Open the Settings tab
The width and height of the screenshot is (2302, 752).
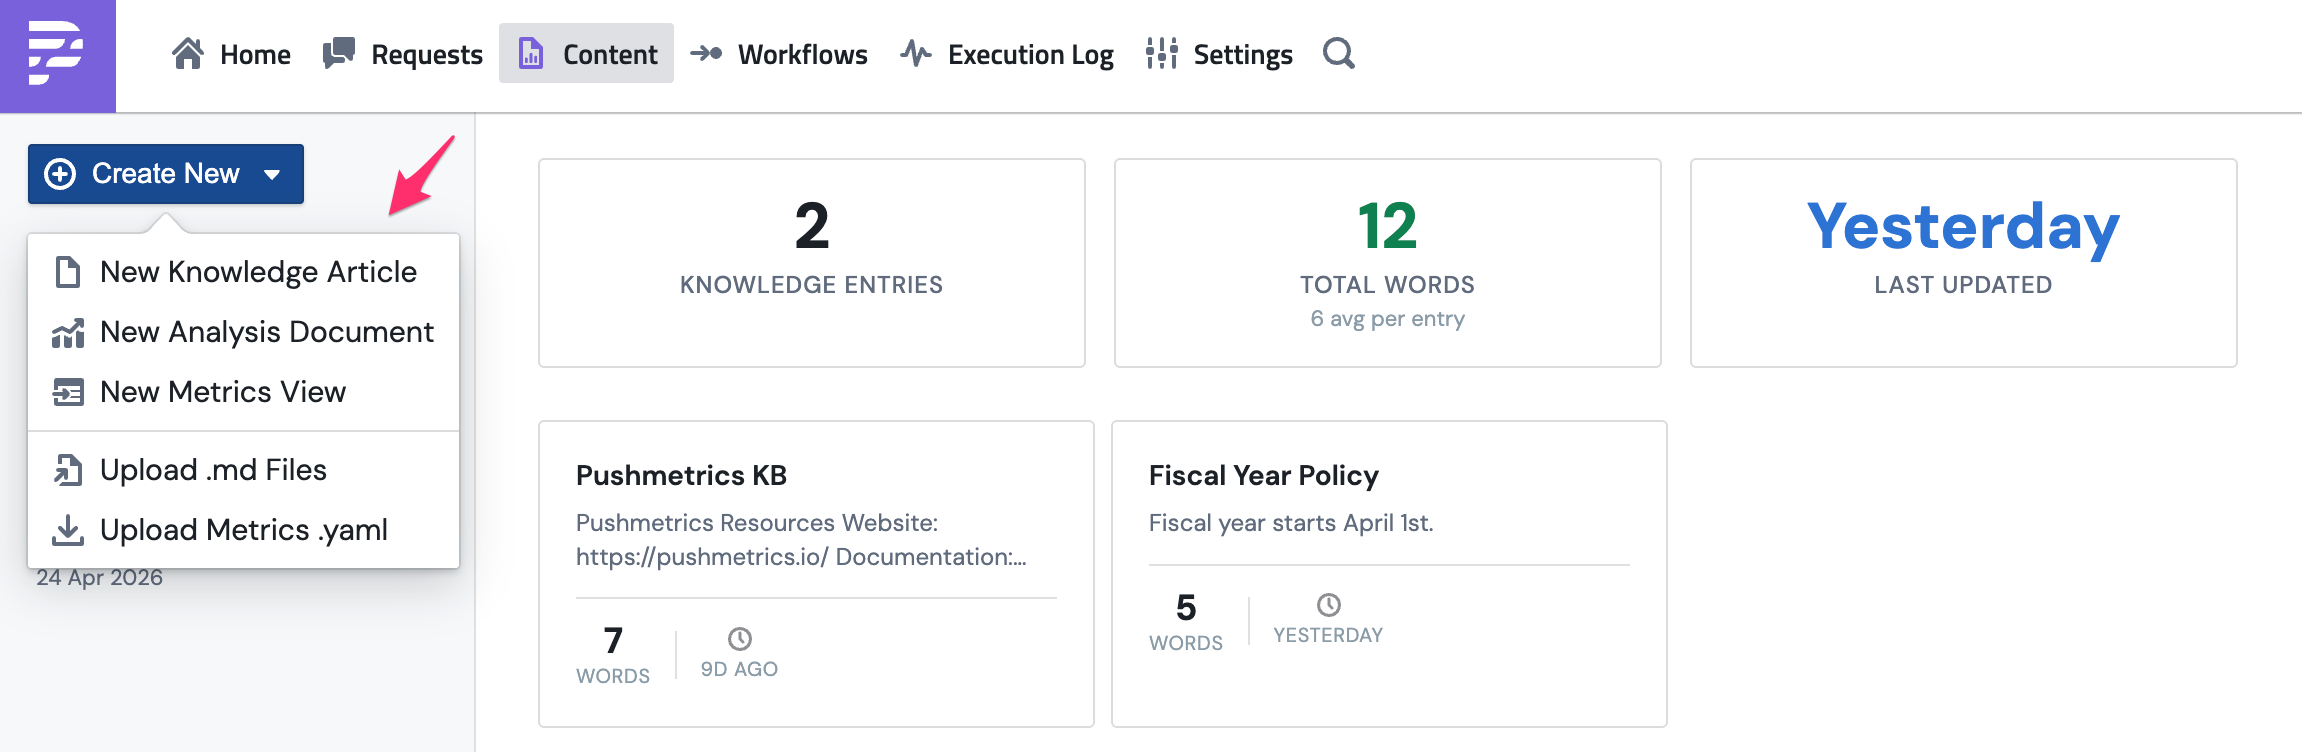(1220, 54)
